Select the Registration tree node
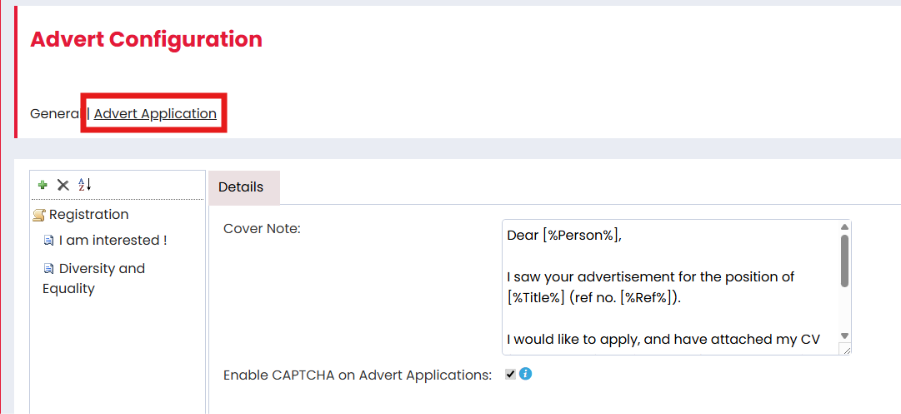The image size is (901, 414). click(x=89, y=214)
